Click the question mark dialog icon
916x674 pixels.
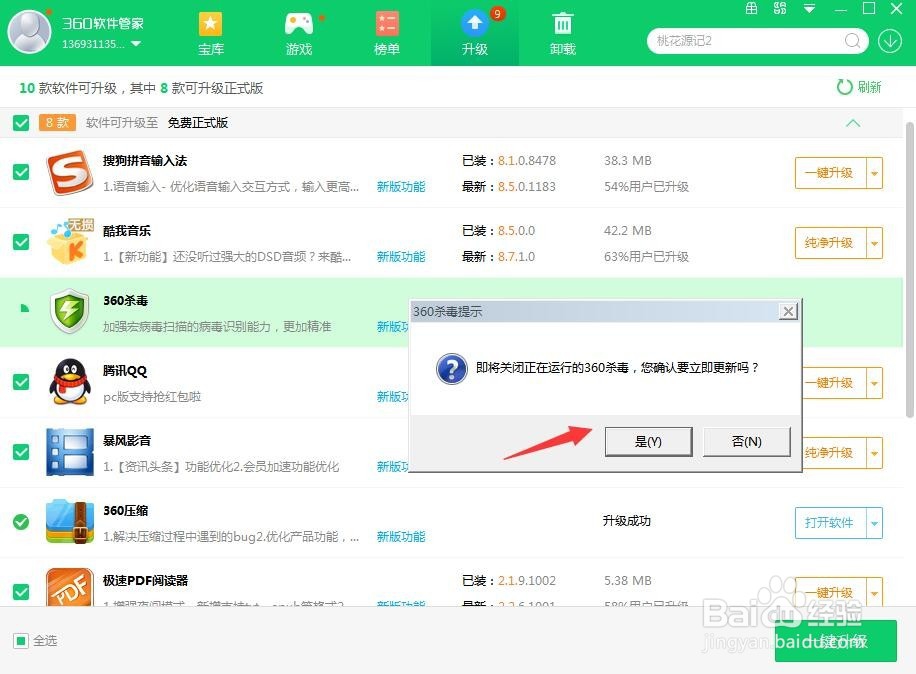click(x=452, y=369)
